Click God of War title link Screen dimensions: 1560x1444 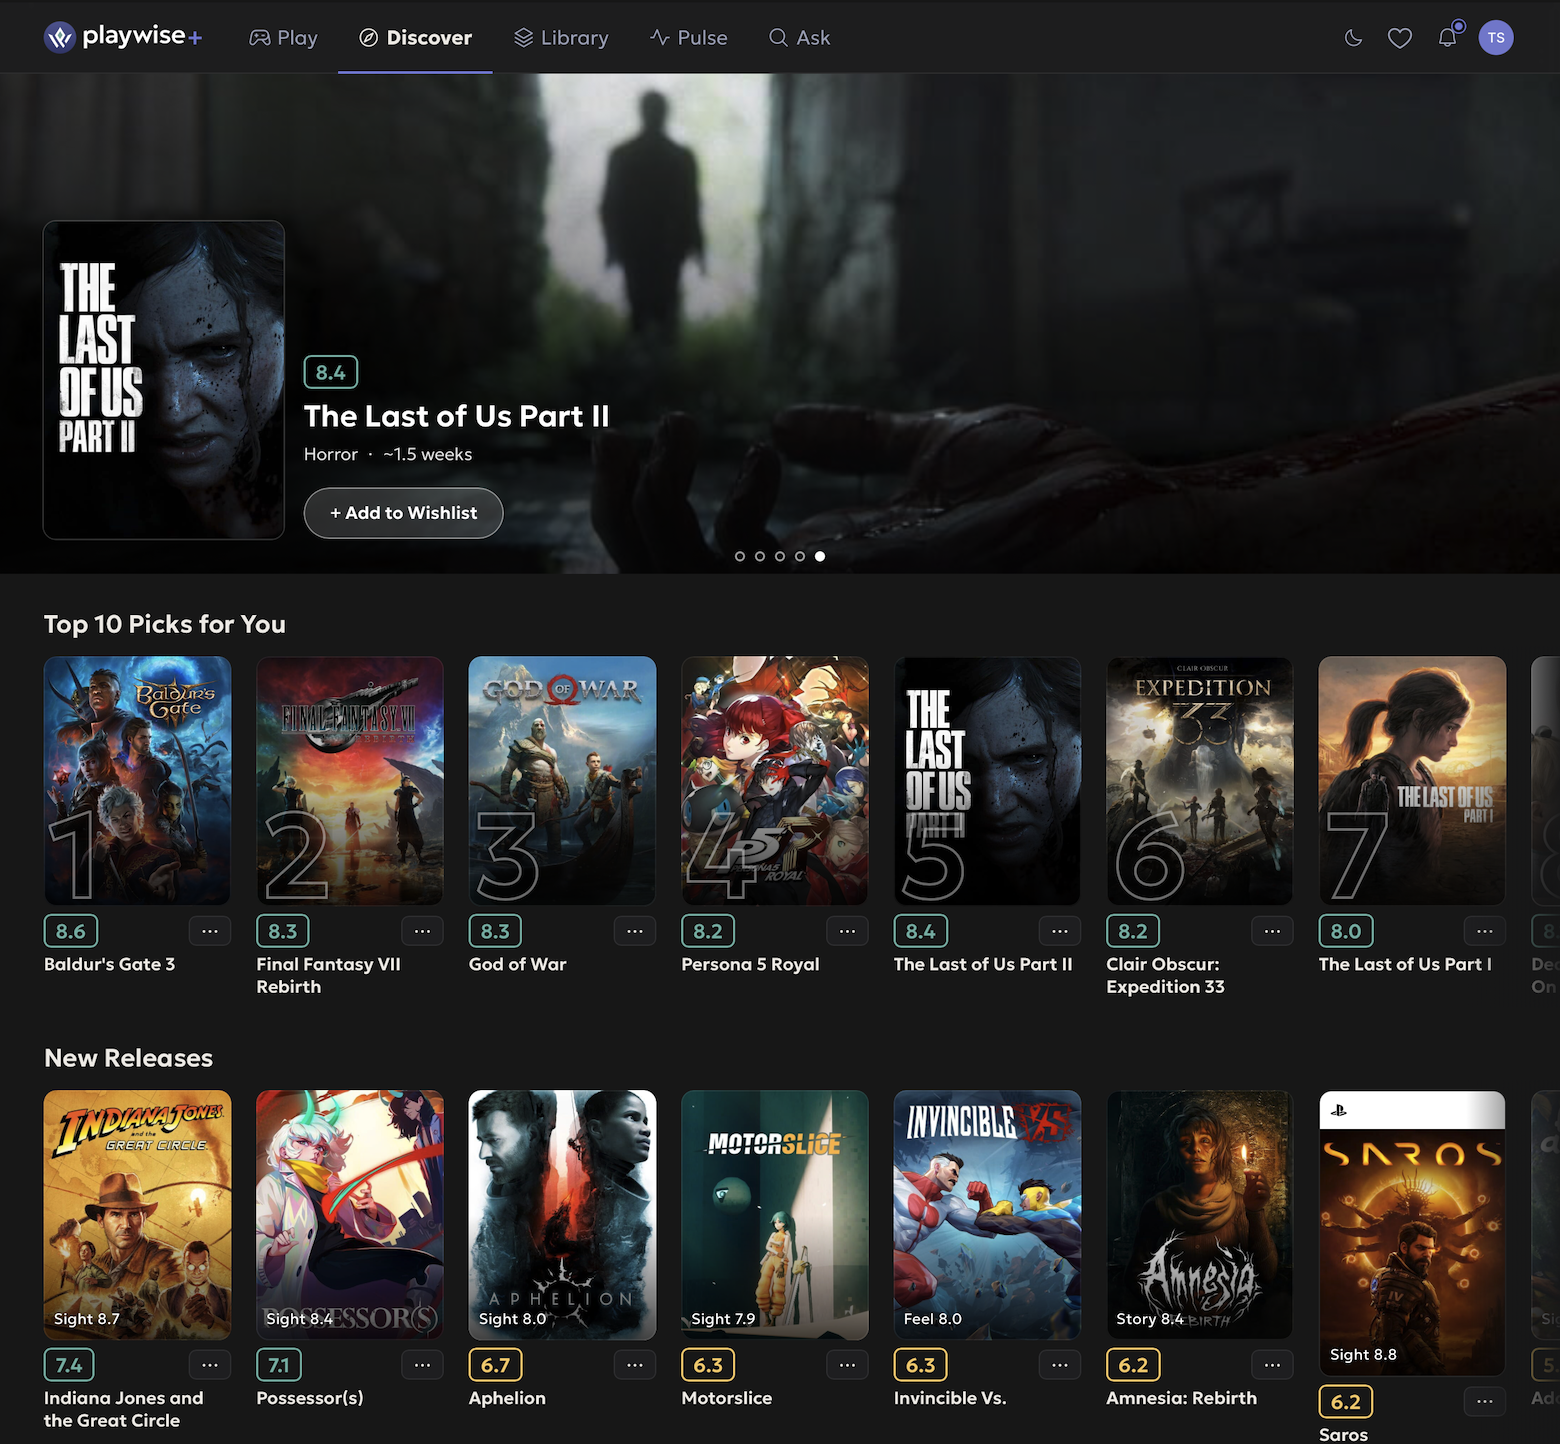(518, 964)
